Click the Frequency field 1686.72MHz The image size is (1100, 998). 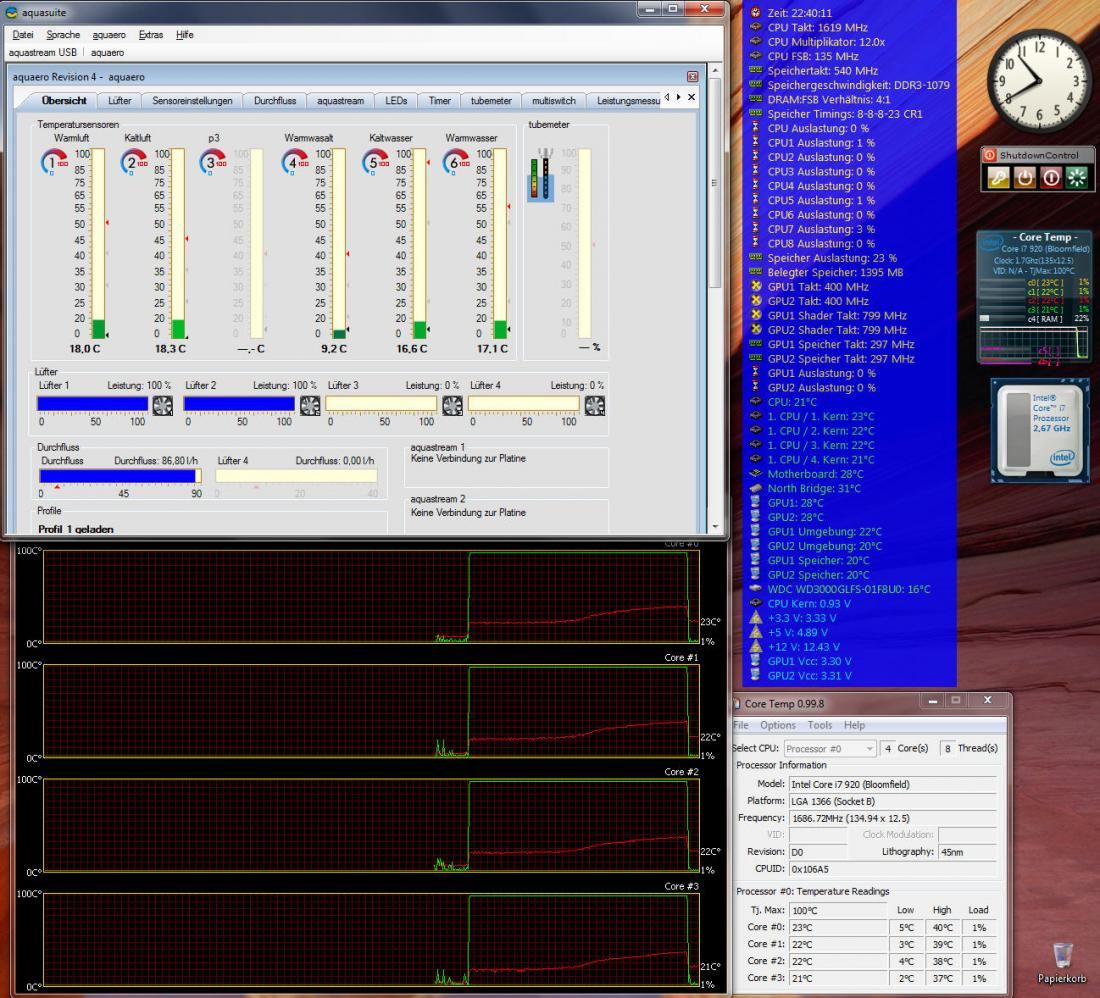(x=893, y=818)
